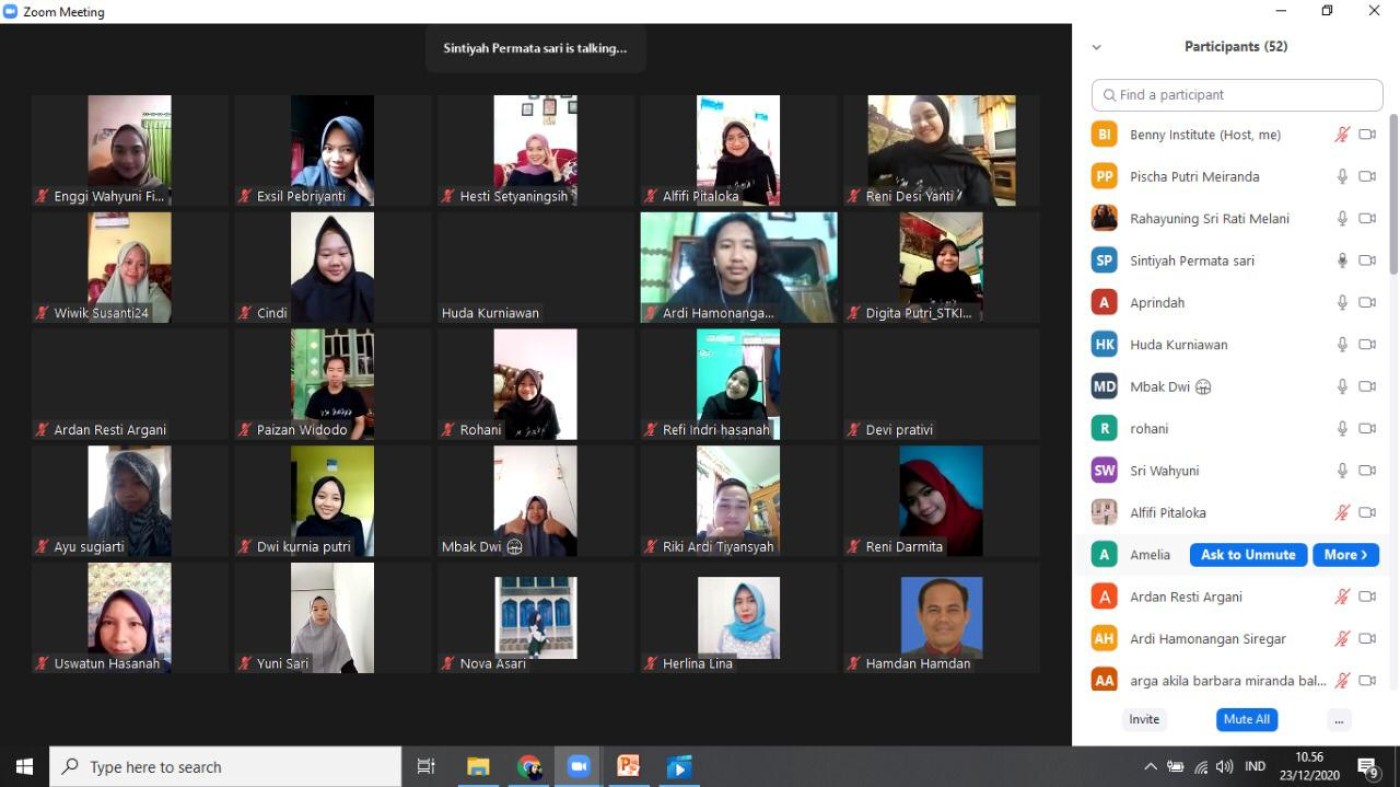Click Huda Kurniawan's microphone icon in list
Screen dimensions: 1400x787
[x=1343, y=345]
